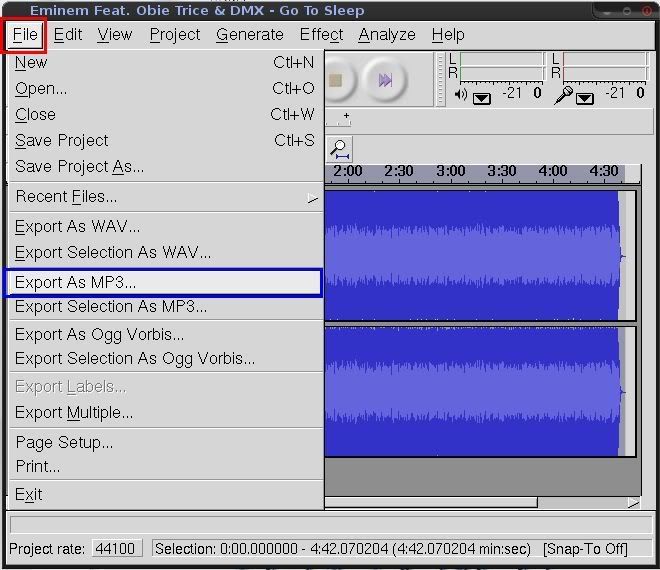Select Export Selection As MP3...
660x570 pixels.
coord(165,307)
